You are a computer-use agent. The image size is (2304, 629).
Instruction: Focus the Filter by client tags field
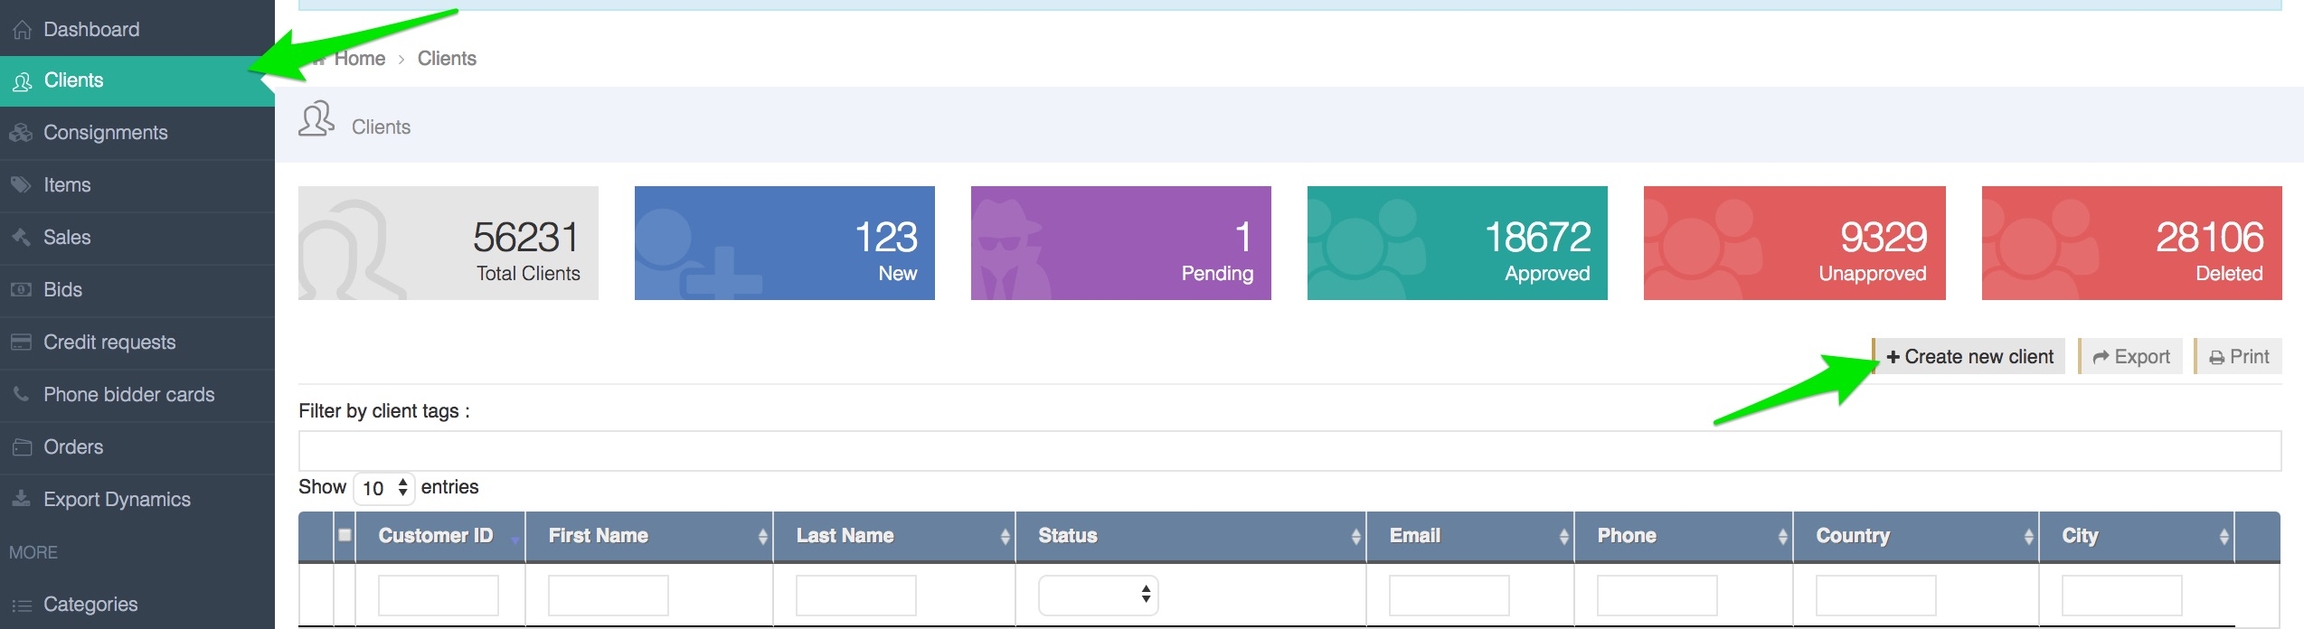[x=1289, y=451]
